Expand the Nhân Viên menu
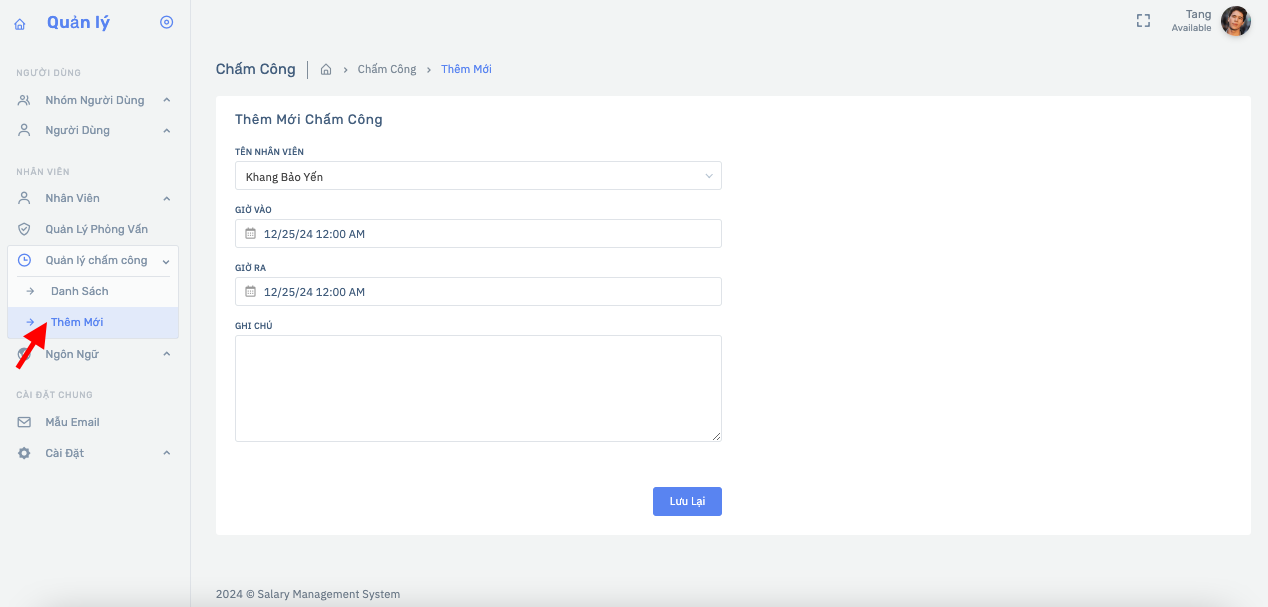Viewport: 1268px width, 607px height. click(167, 198)
